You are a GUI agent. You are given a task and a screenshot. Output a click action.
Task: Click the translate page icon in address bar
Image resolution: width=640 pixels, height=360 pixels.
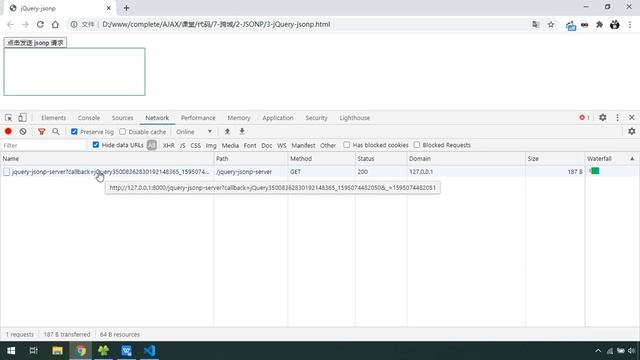pyautogui.click(x=536, y=24)
